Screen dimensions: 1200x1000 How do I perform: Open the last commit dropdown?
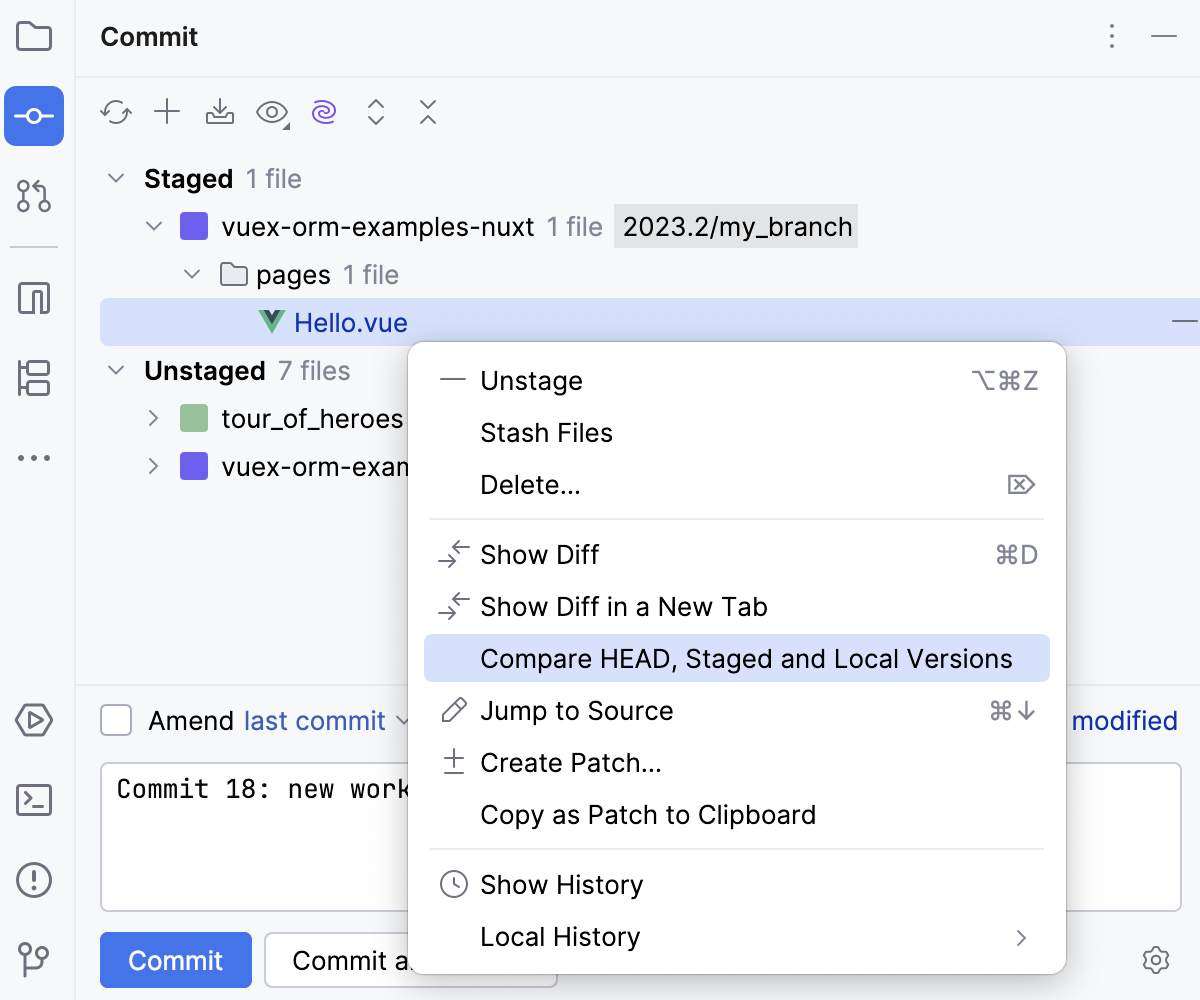click(327, 721)
